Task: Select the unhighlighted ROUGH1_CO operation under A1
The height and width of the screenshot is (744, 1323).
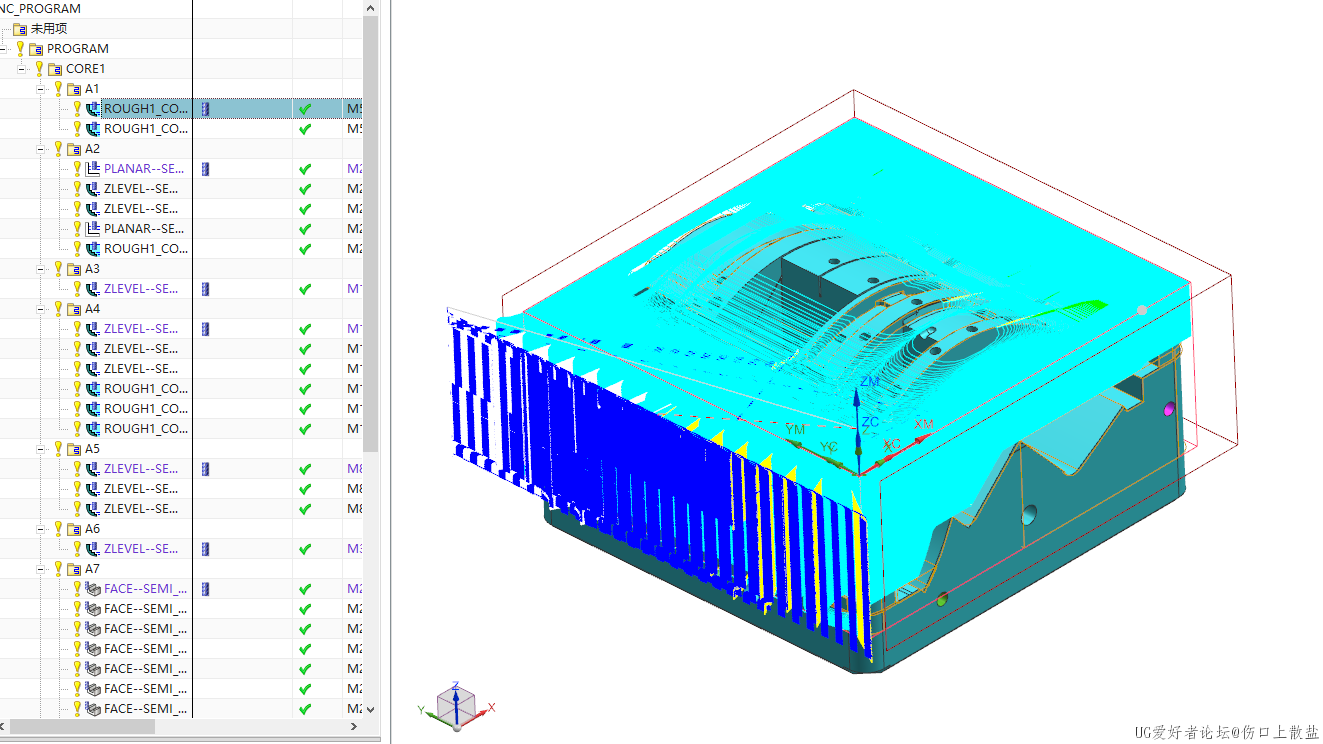Action: (146, 129)
